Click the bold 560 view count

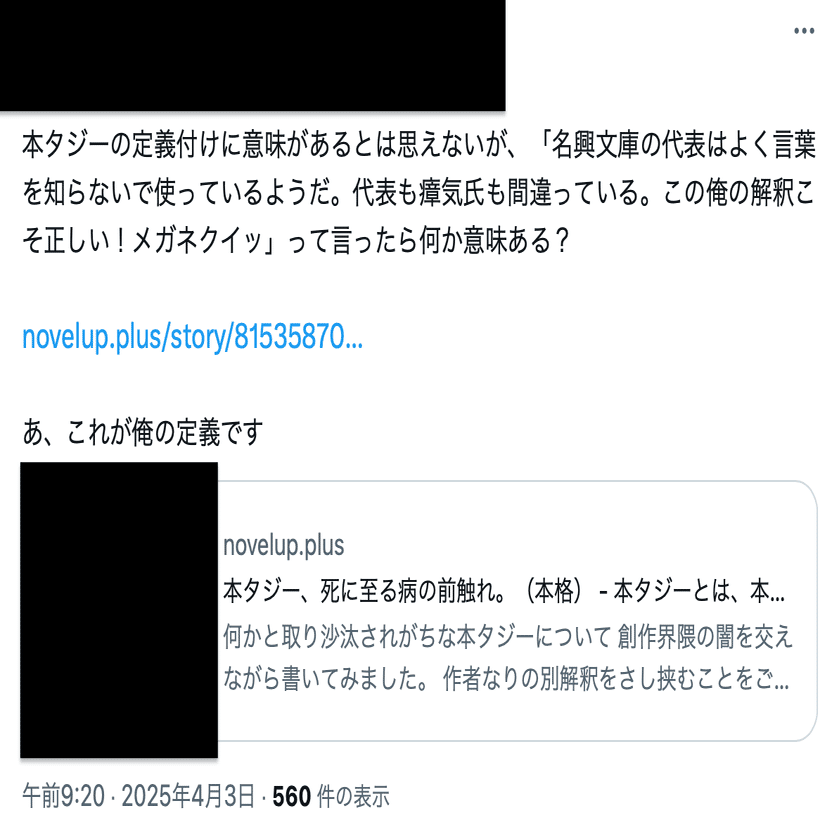pos(292,796)
